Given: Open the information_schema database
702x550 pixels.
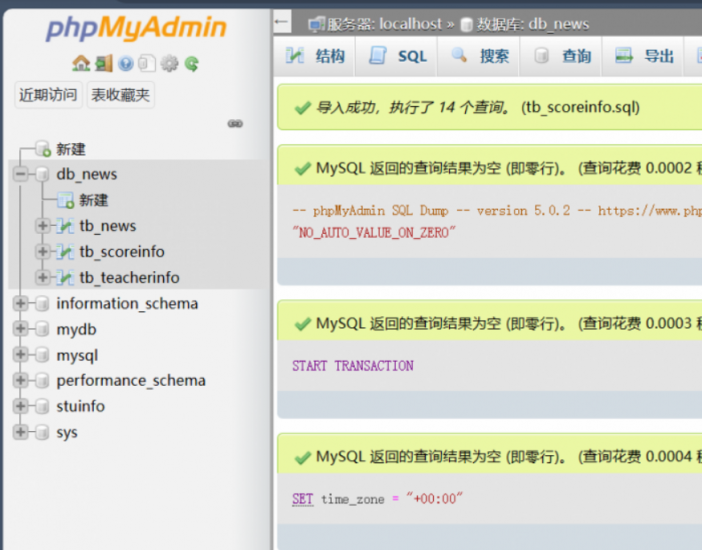Looking at the screenshot, I should click(x=127, y=304).
